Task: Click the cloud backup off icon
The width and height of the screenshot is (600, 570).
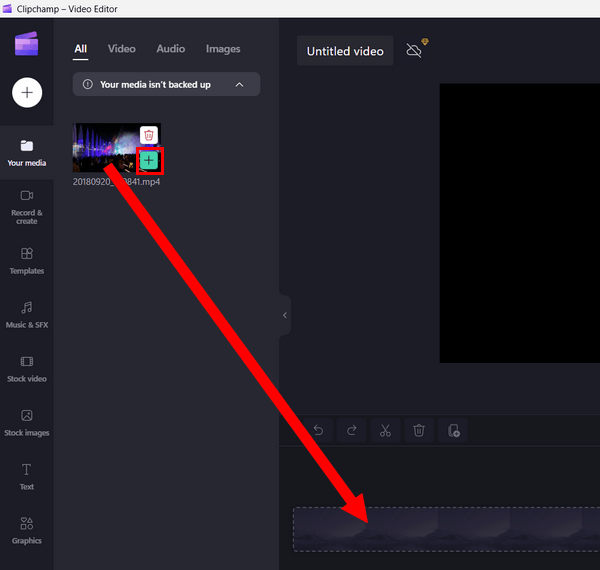Action: (414, 50)
